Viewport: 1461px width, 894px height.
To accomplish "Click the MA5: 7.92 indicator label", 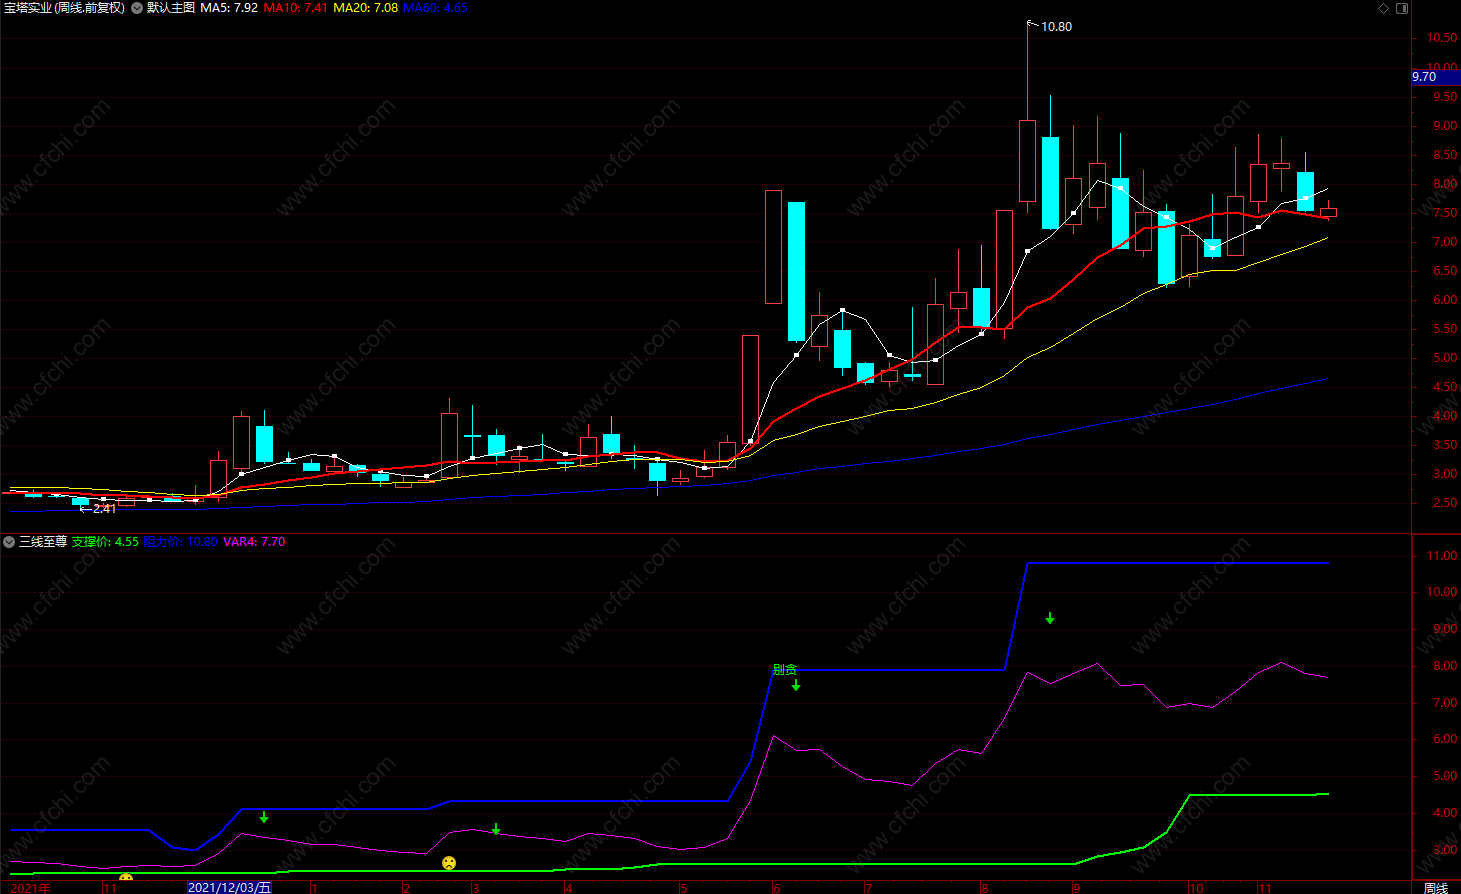I will (x=229, y=8).
